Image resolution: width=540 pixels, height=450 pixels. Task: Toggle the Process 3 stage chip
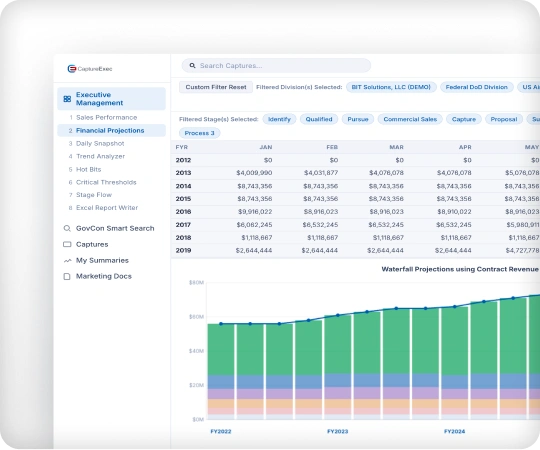pyautogui.click(x=199, y=133)
